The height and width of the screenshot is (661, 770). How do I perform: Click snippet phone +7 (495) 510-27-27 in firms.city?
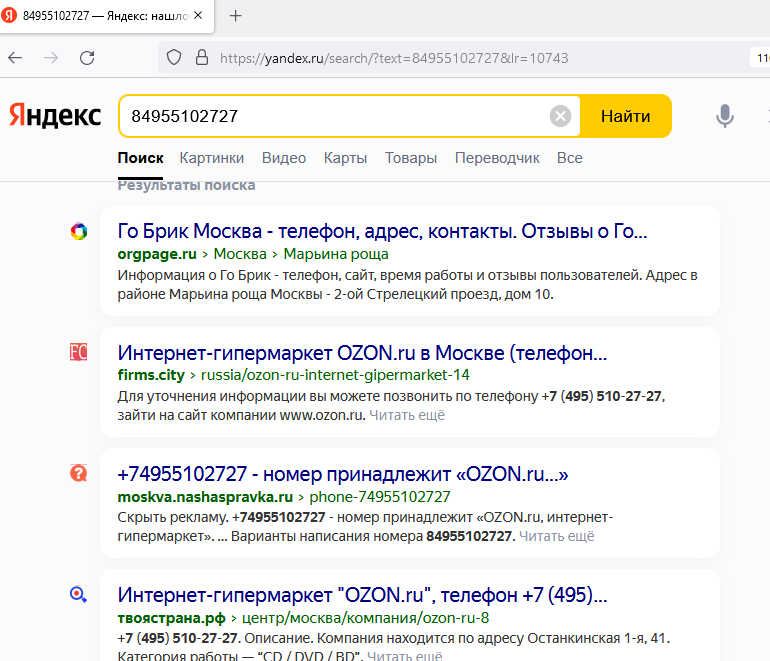tap(602, 396)
